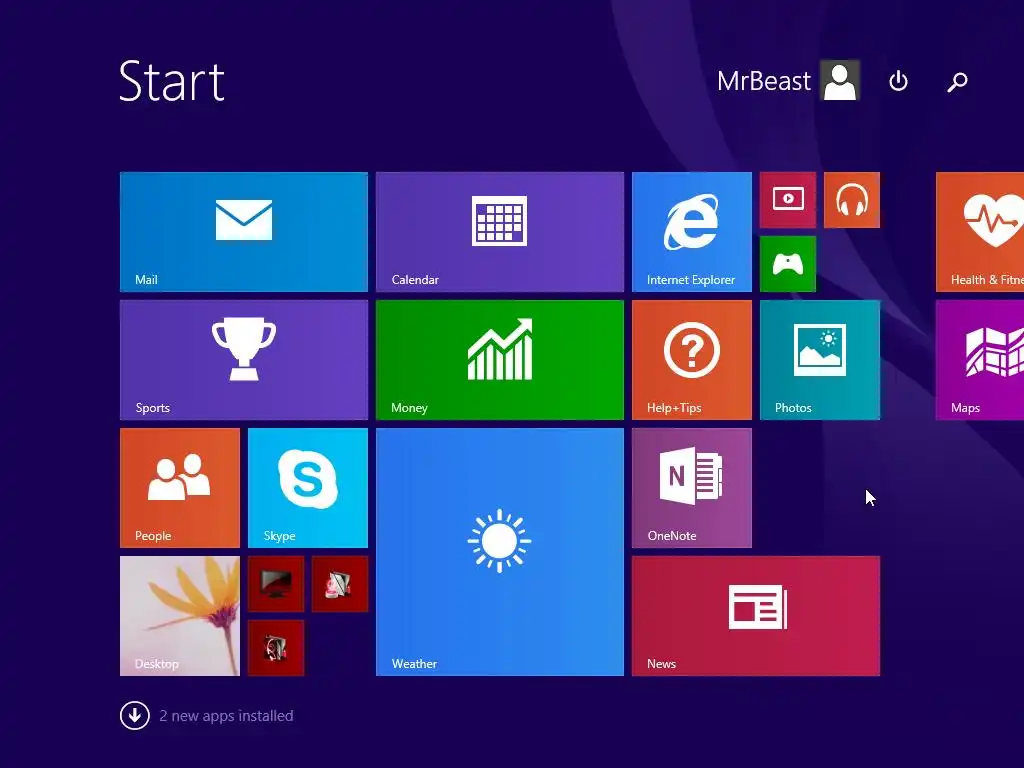The width and height of the screenshot is (1024, 768).
Task: Open the Health & Fitness tile
Action: pyautogui.click(x=980, y=232)
